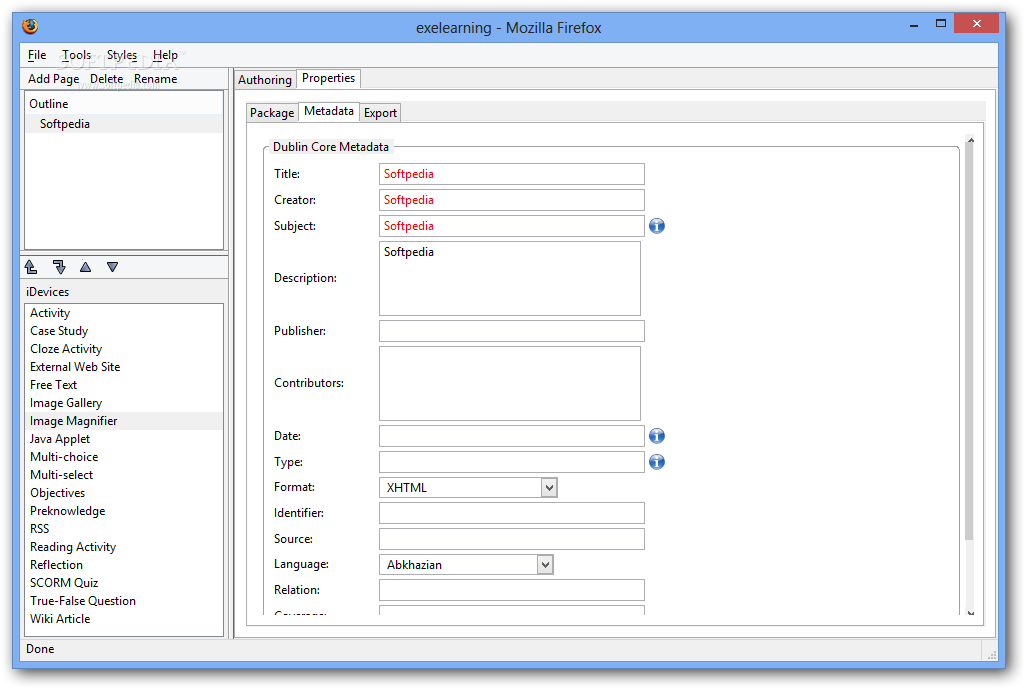Open the File menu

tap(37, 55)
